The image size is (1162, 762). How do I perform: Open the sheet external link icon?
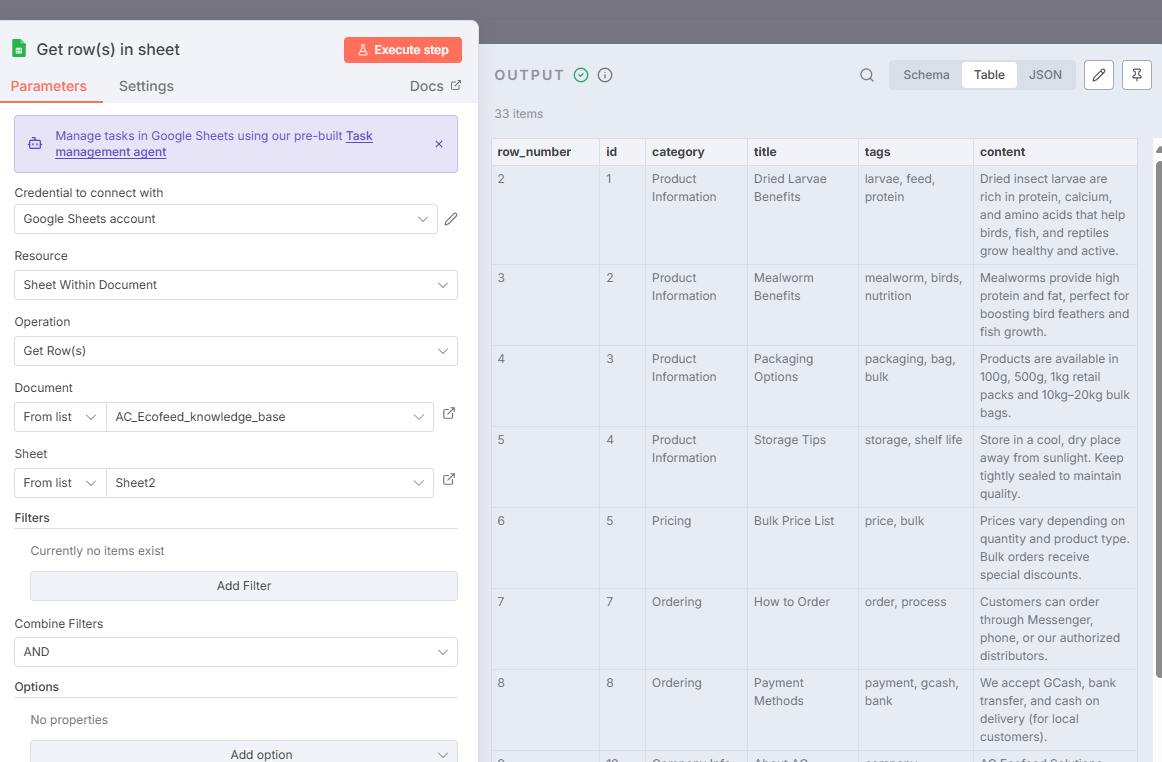pyautogui.click(x=449, y=479)
